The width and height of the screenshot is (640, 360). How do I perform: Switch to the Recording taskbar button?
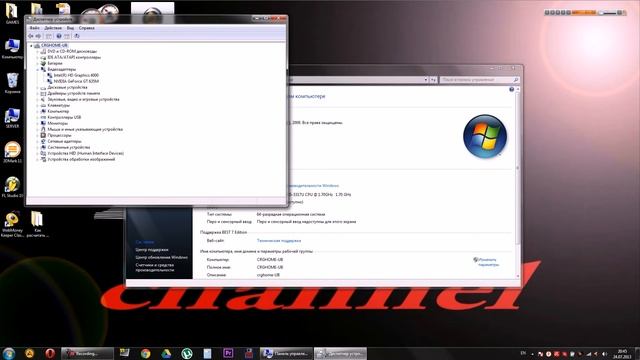coord(87,353)
